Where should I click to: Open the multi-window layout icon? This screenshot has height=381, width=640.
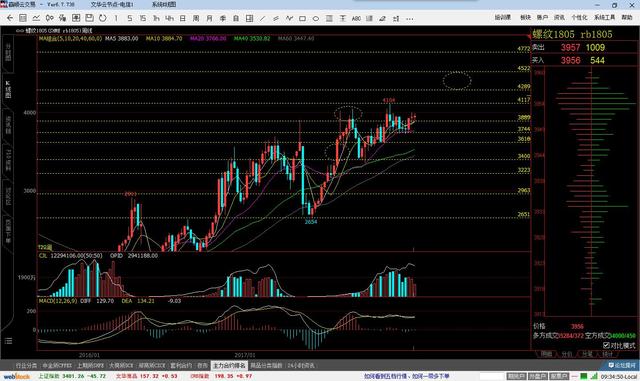[x=249, y=18]
